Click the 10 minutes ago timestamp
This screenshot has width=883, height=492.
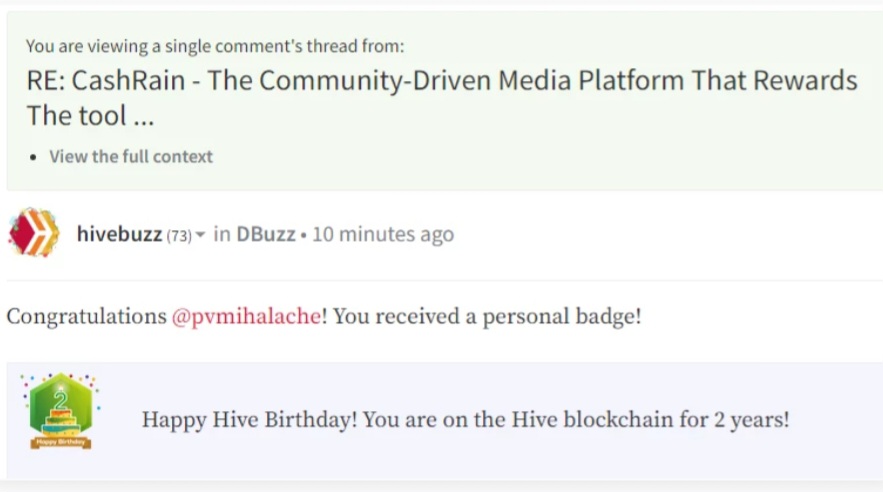coord(383,234)
